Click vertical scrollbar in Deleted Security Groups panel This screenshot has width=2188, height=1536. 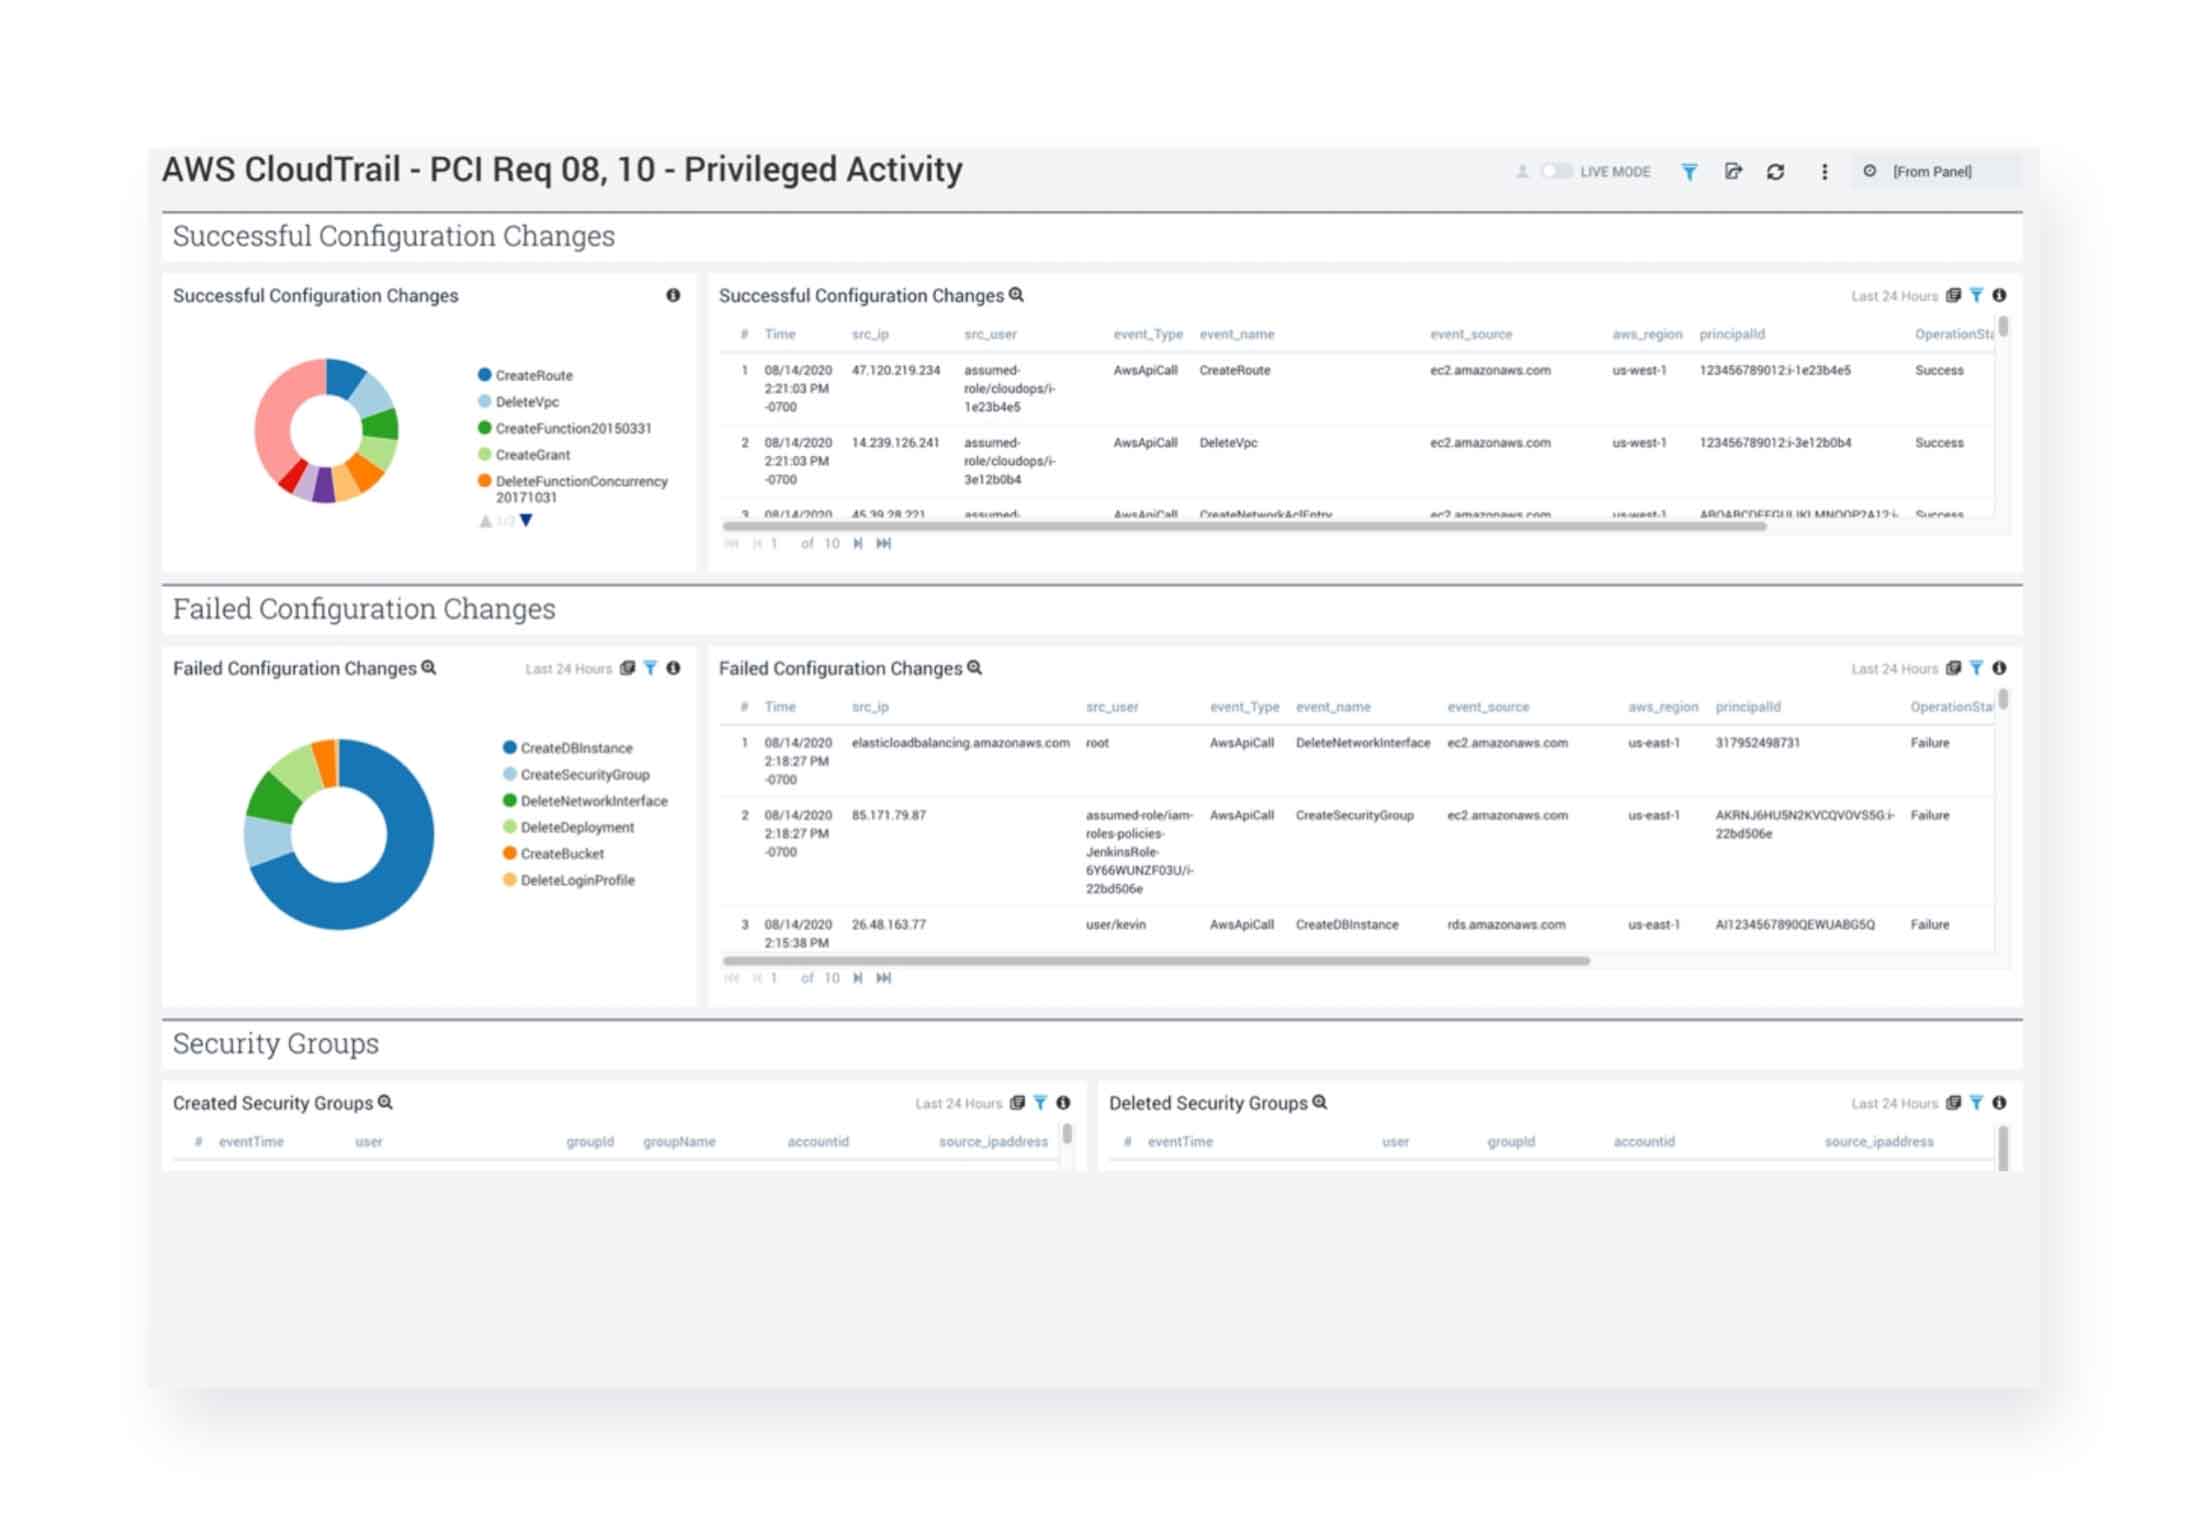pyautogui.click(x=2003, y=1147)
